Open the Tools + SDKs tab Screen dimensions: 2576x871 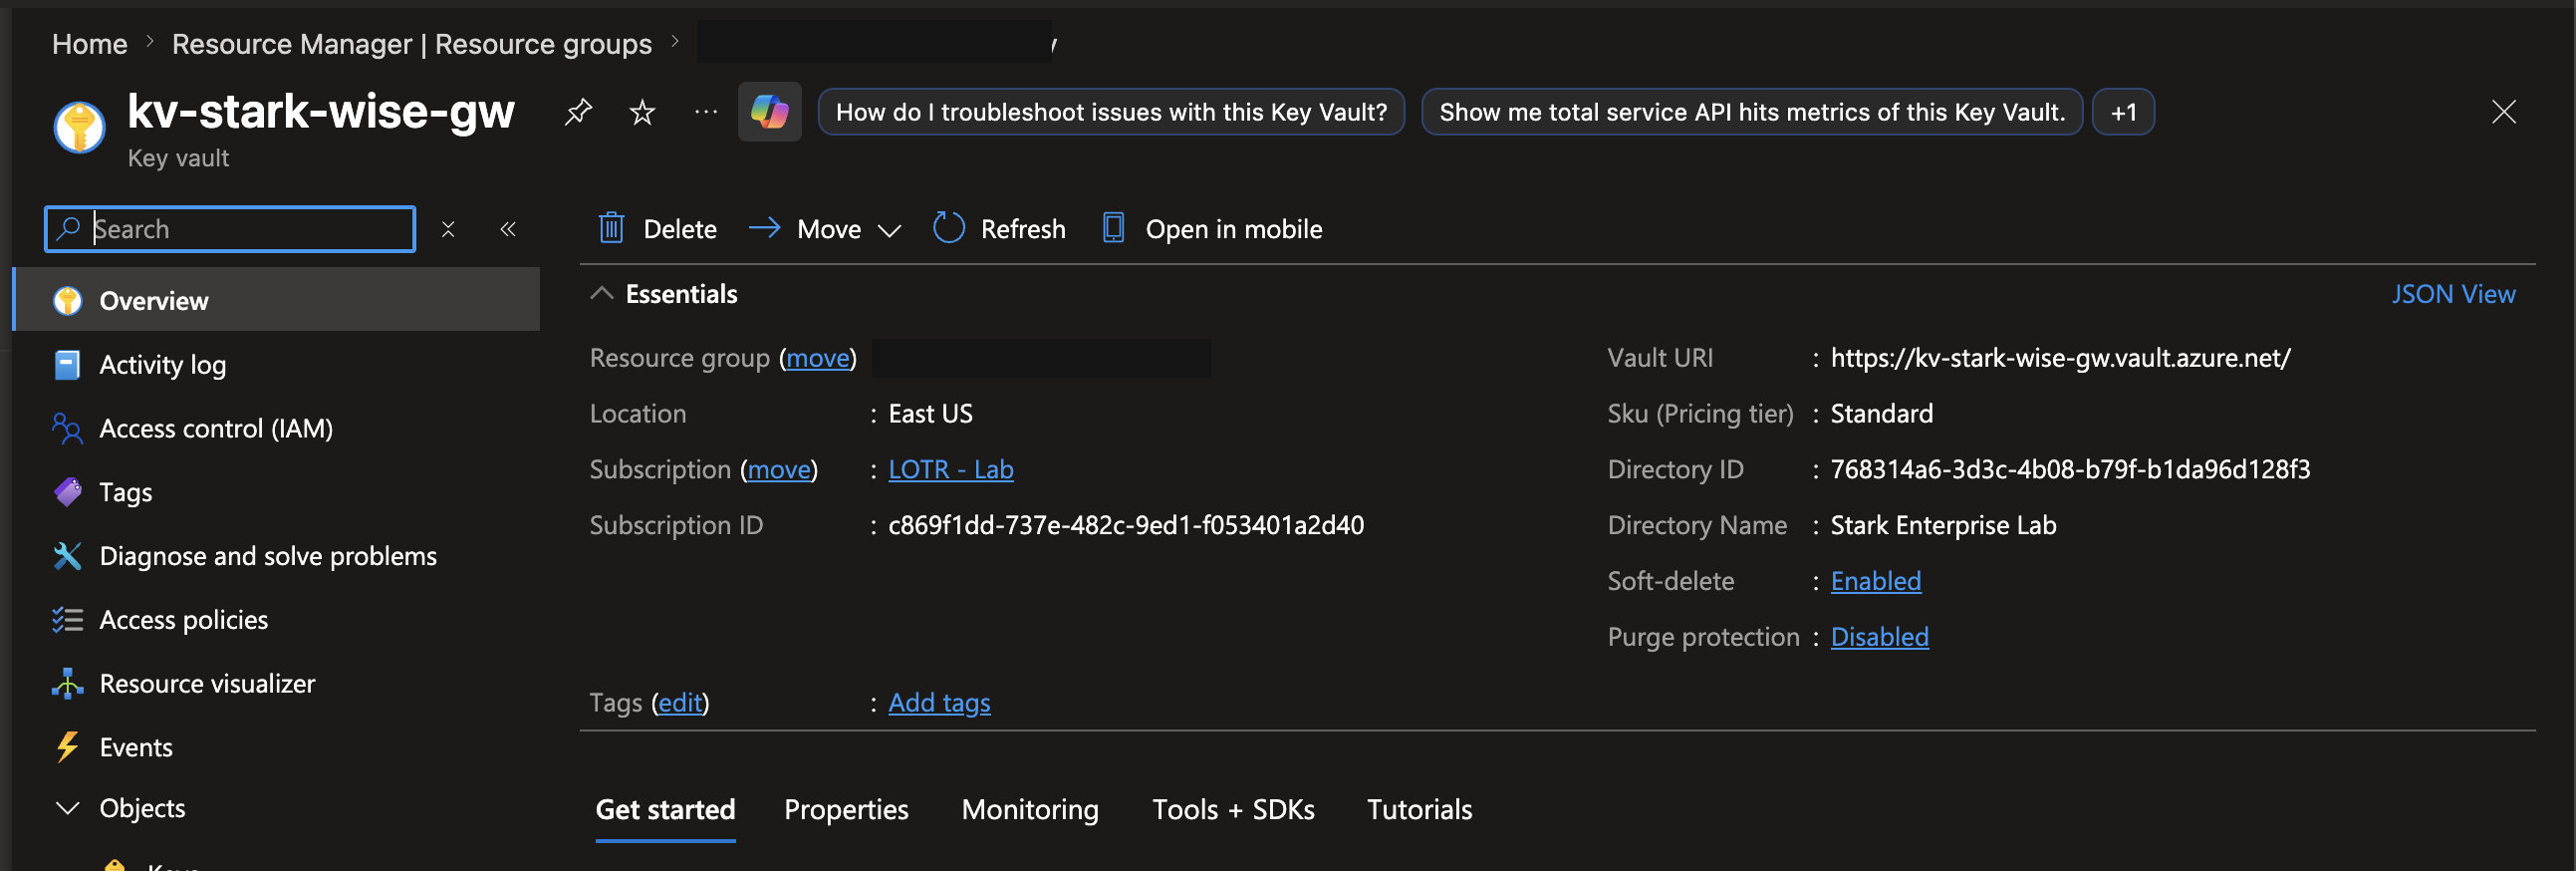pyautogui.click(x=1233, y=810)
